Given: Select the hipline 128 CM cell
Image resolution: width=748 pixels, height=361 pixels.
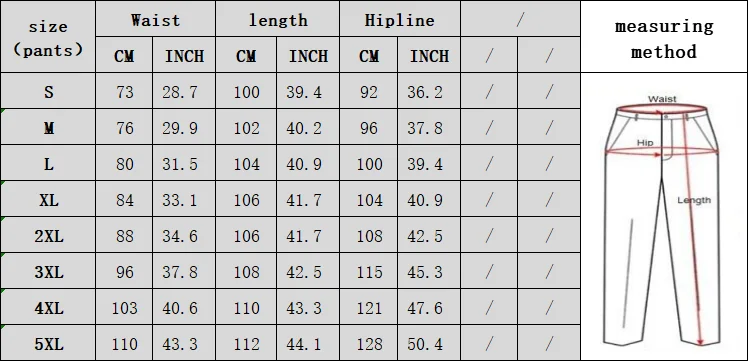Looking at the screenshot, I should [369, 343].
